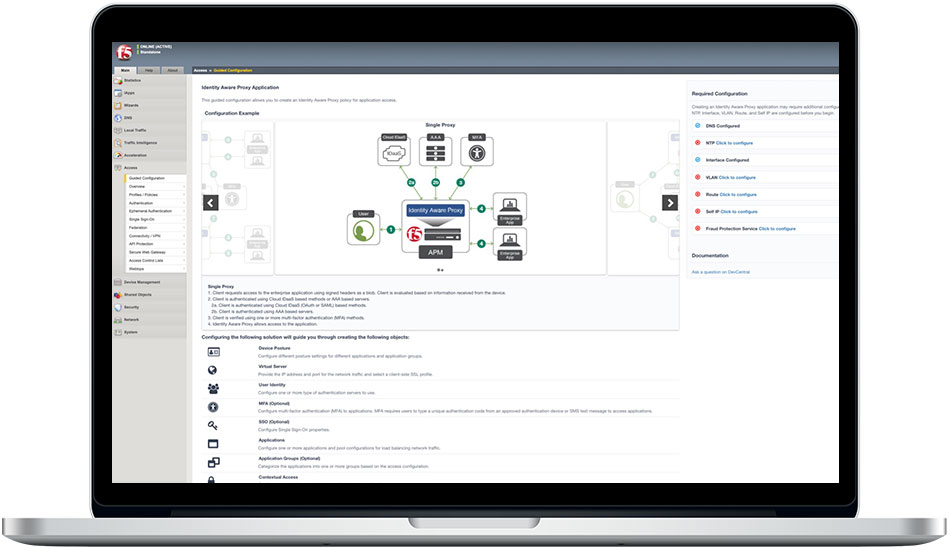
Task: Switch to the Help tab
Action: 149,70
